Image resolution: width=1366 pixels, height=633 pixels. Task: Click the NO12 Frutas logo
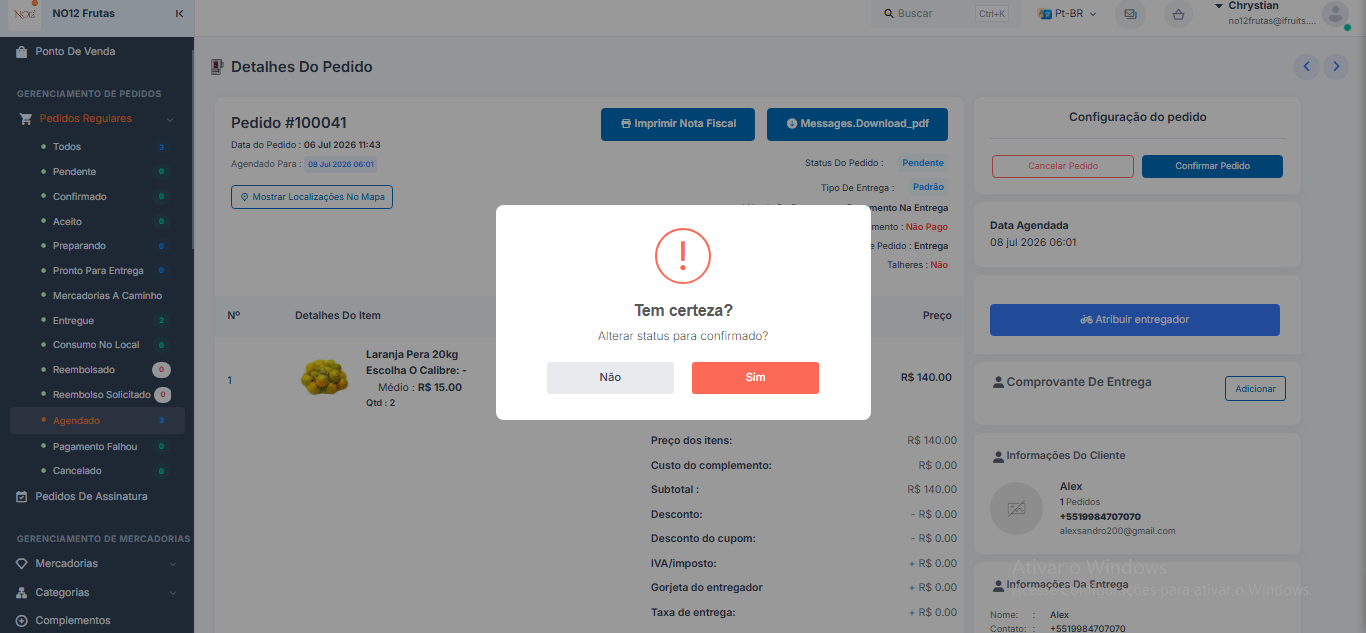pyautogui.click(x=24, y=14)
